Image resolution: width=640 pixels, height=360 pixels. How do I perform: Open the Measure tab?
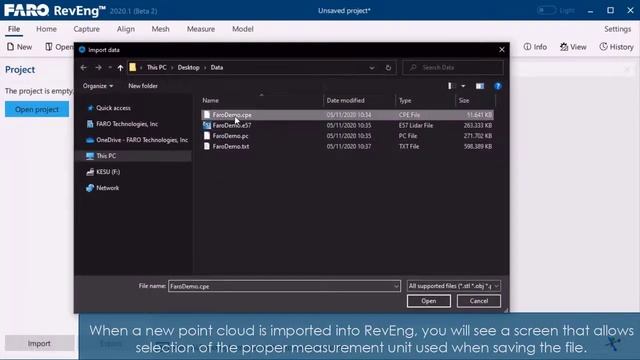[x=200, y=29]
